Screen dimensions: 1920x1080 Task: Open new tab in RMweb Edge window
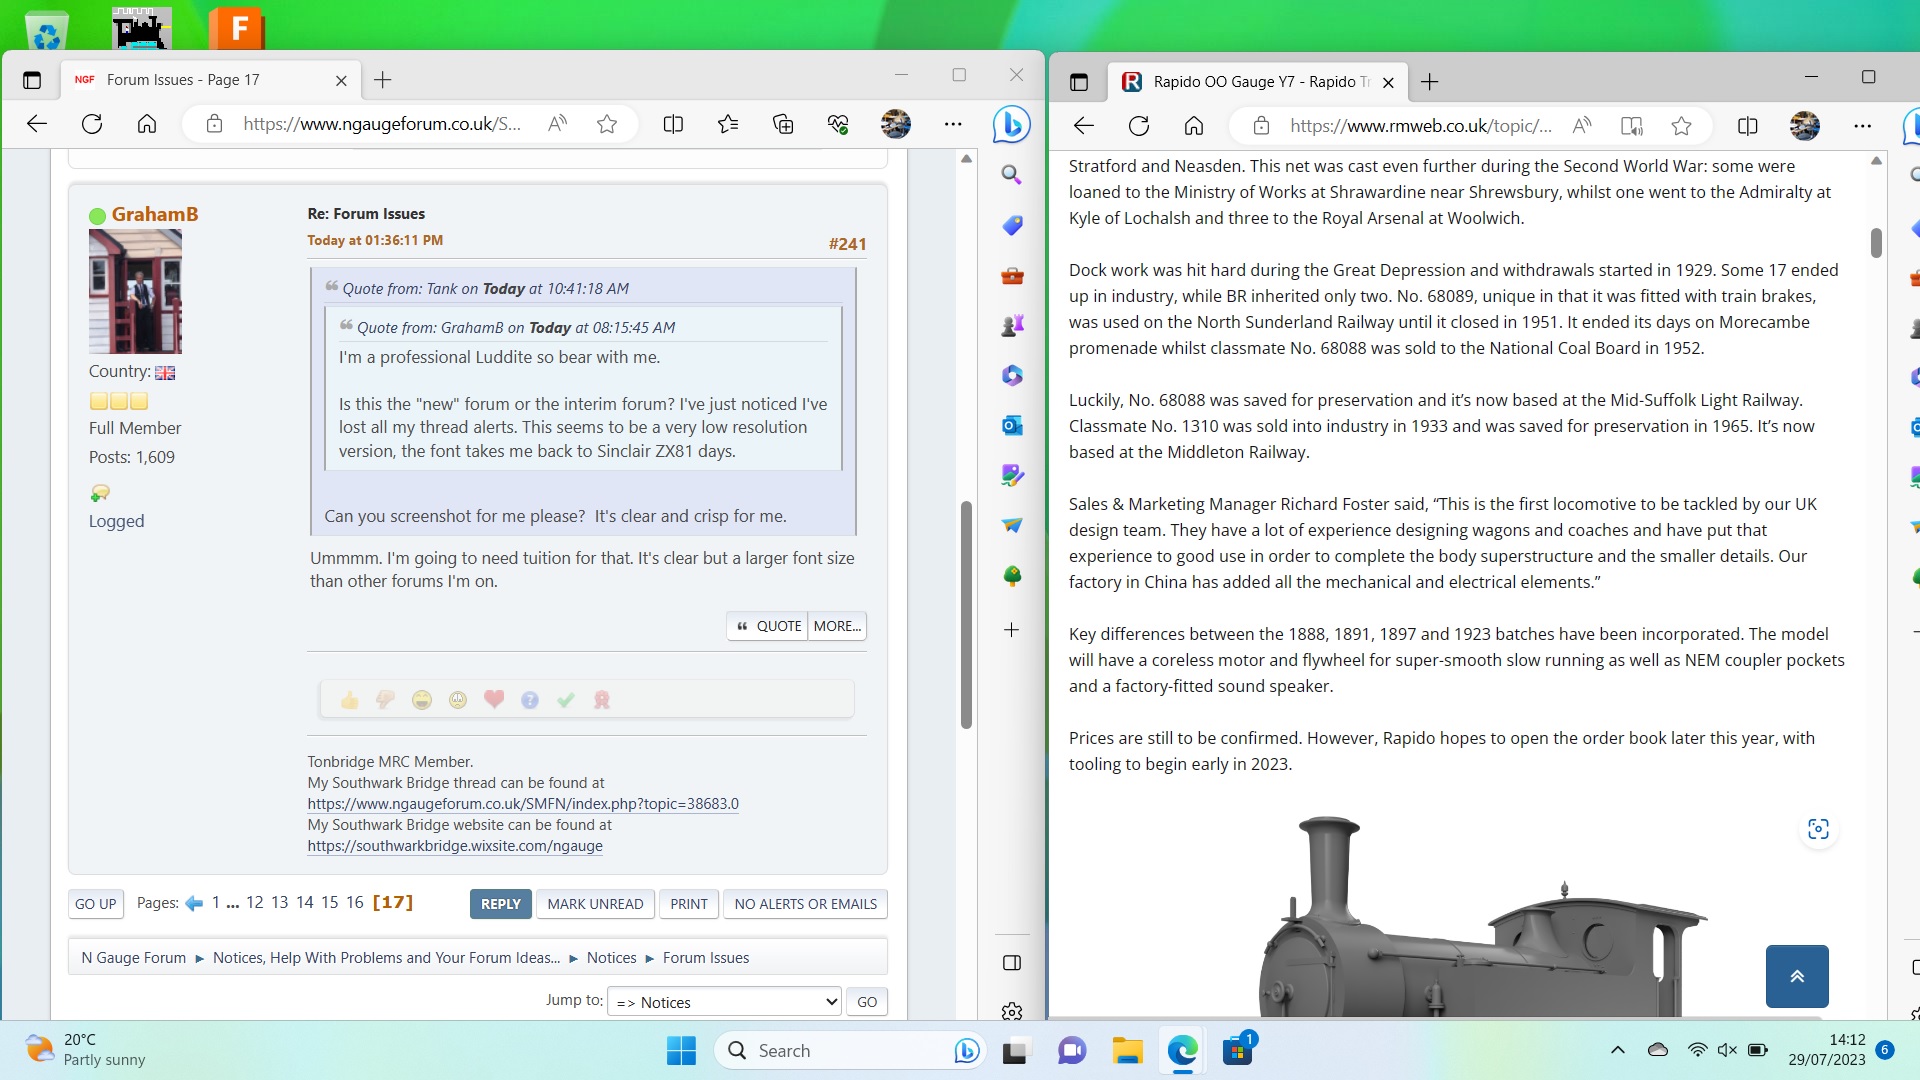[1429, 82]
